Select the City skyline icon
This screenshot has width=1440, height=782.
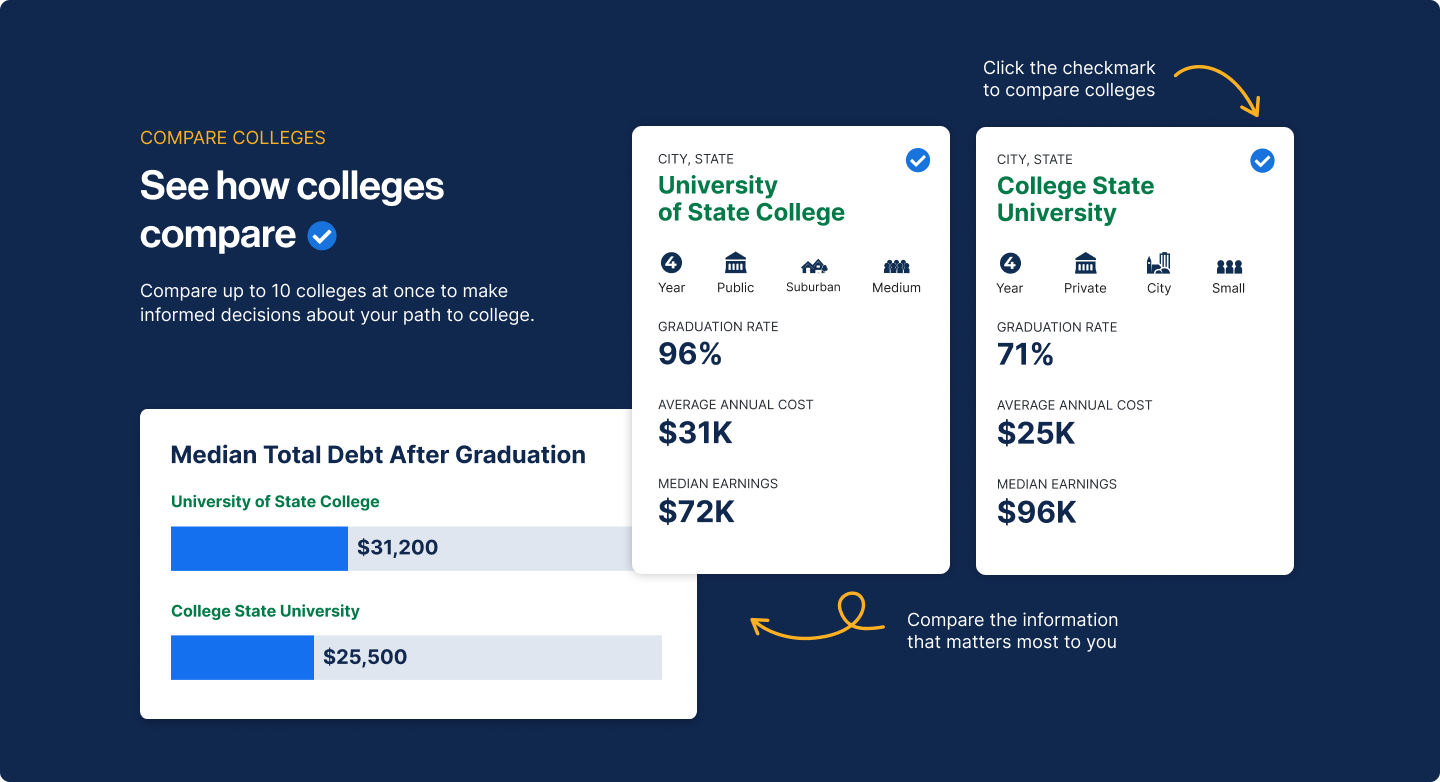point(1158,263)
